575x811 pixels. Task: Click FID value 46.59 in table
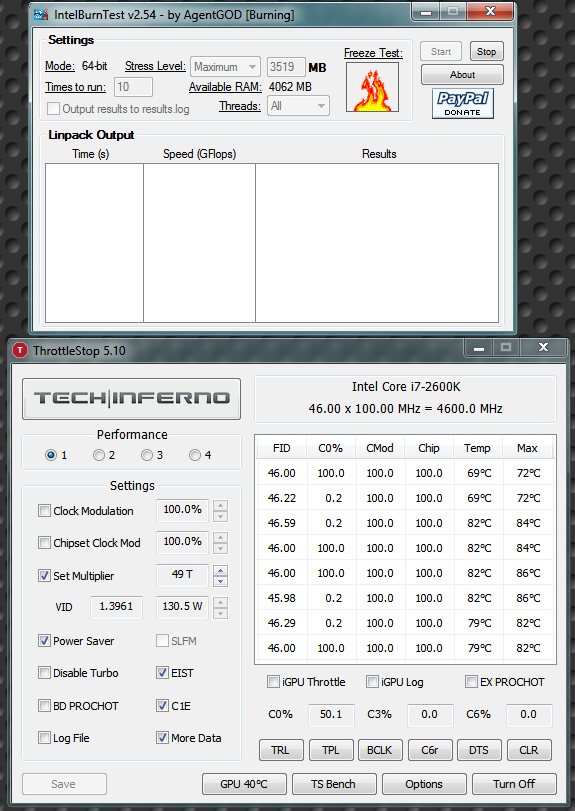point(281,523)
